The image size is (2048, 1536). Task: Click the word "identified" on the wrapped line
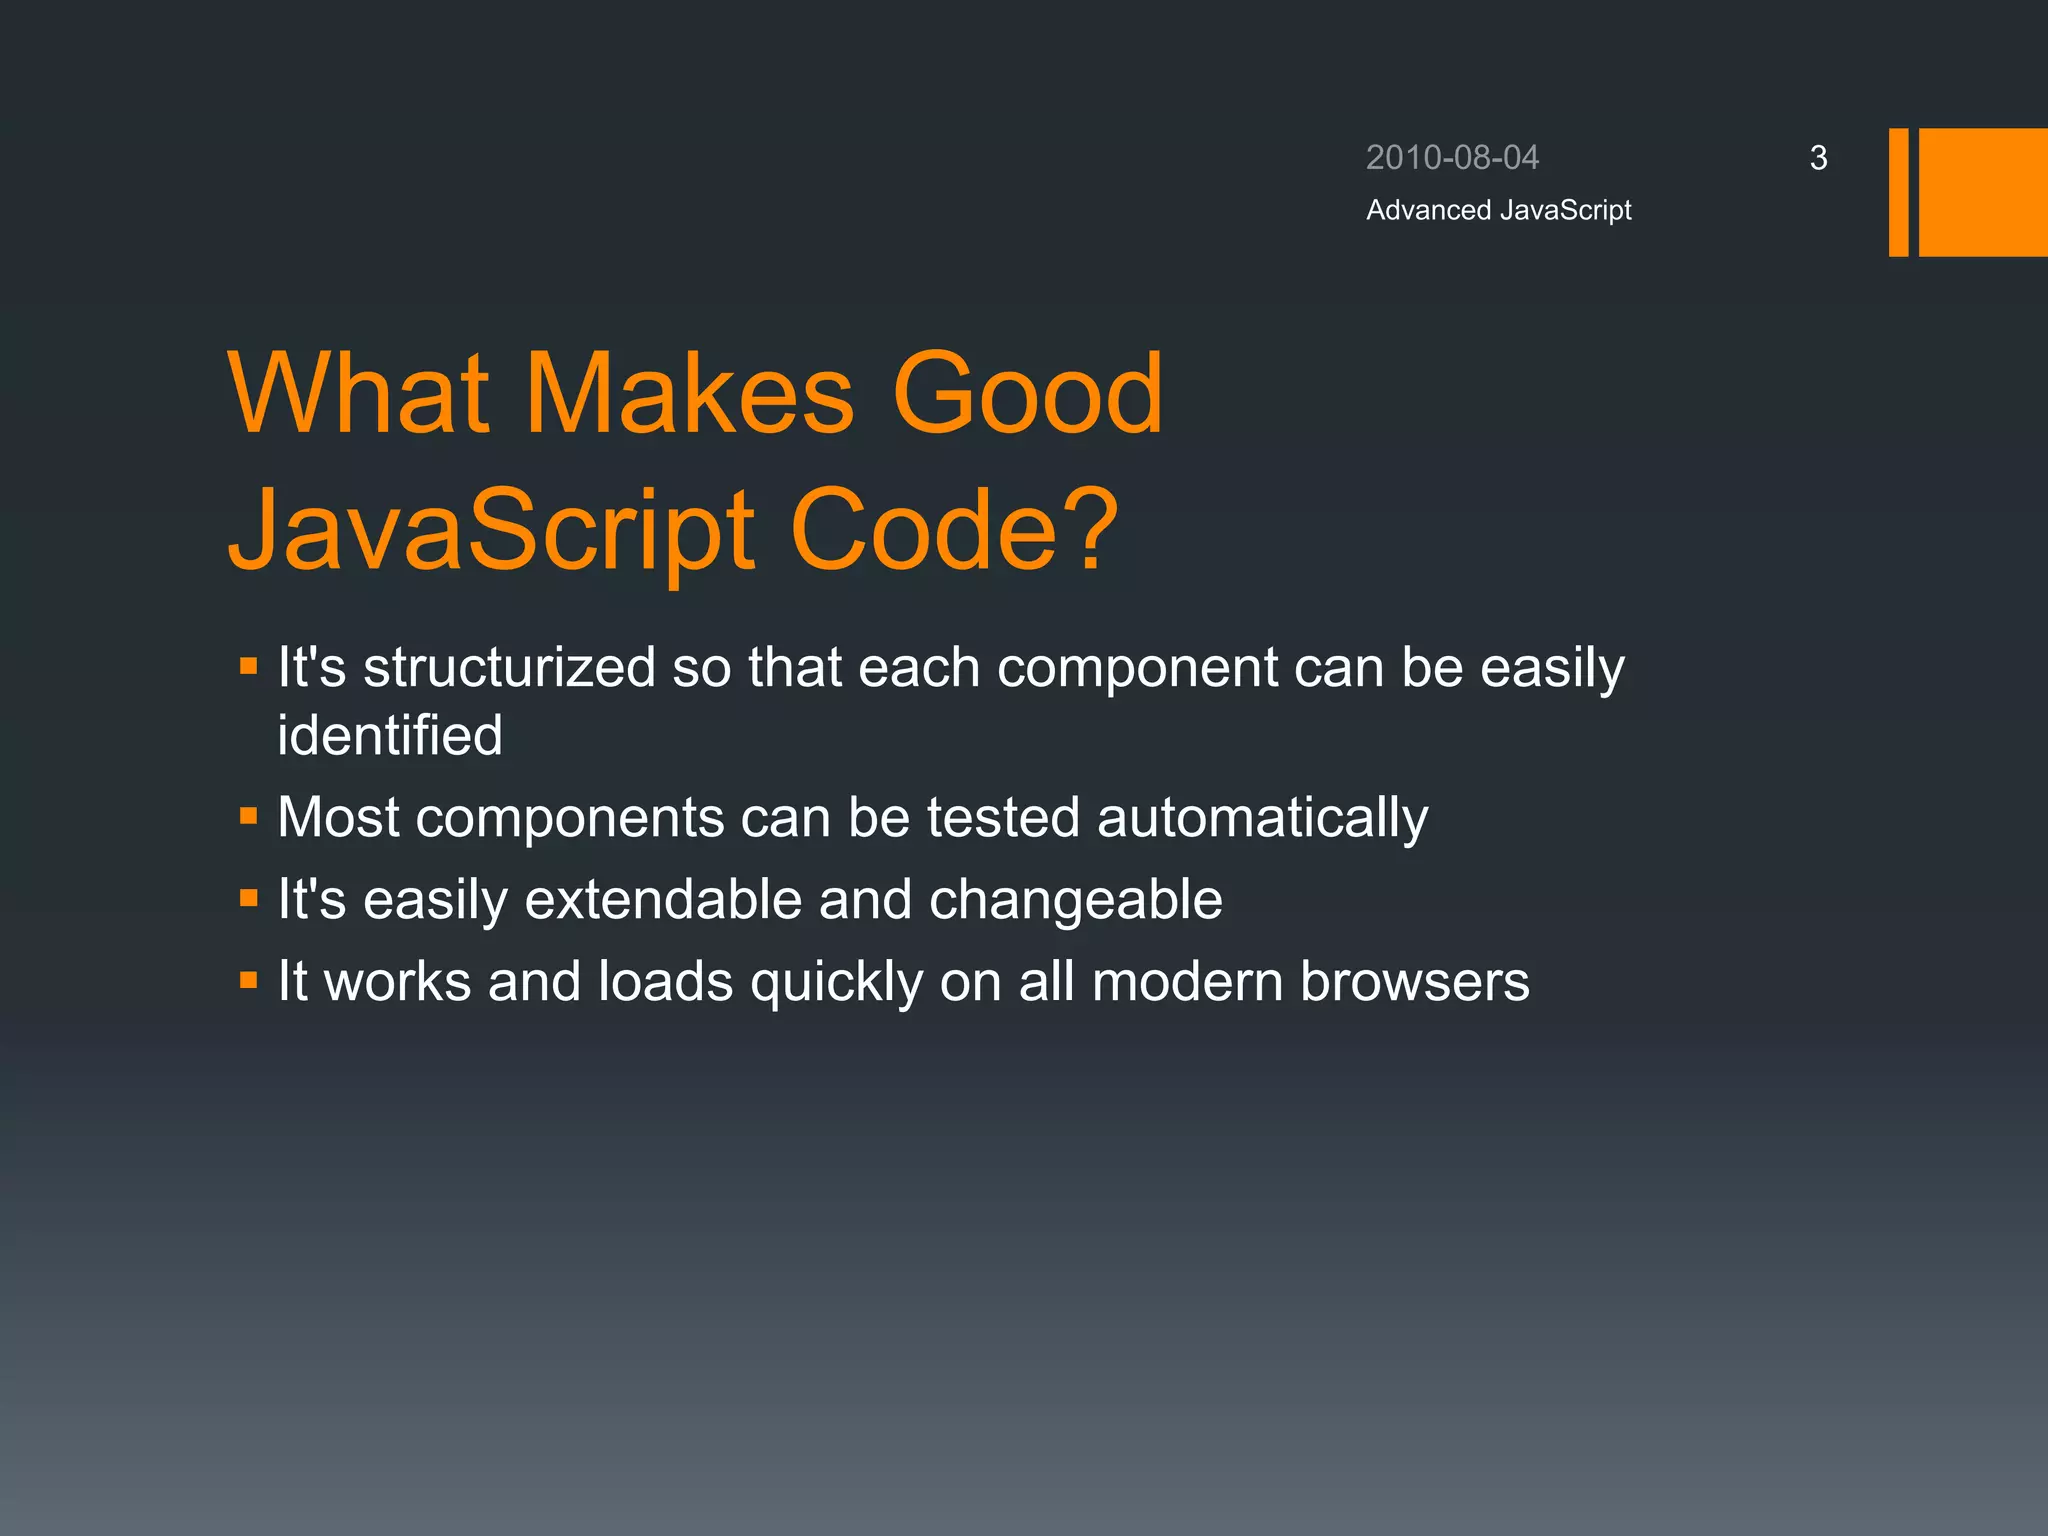[x=390, y=735]
